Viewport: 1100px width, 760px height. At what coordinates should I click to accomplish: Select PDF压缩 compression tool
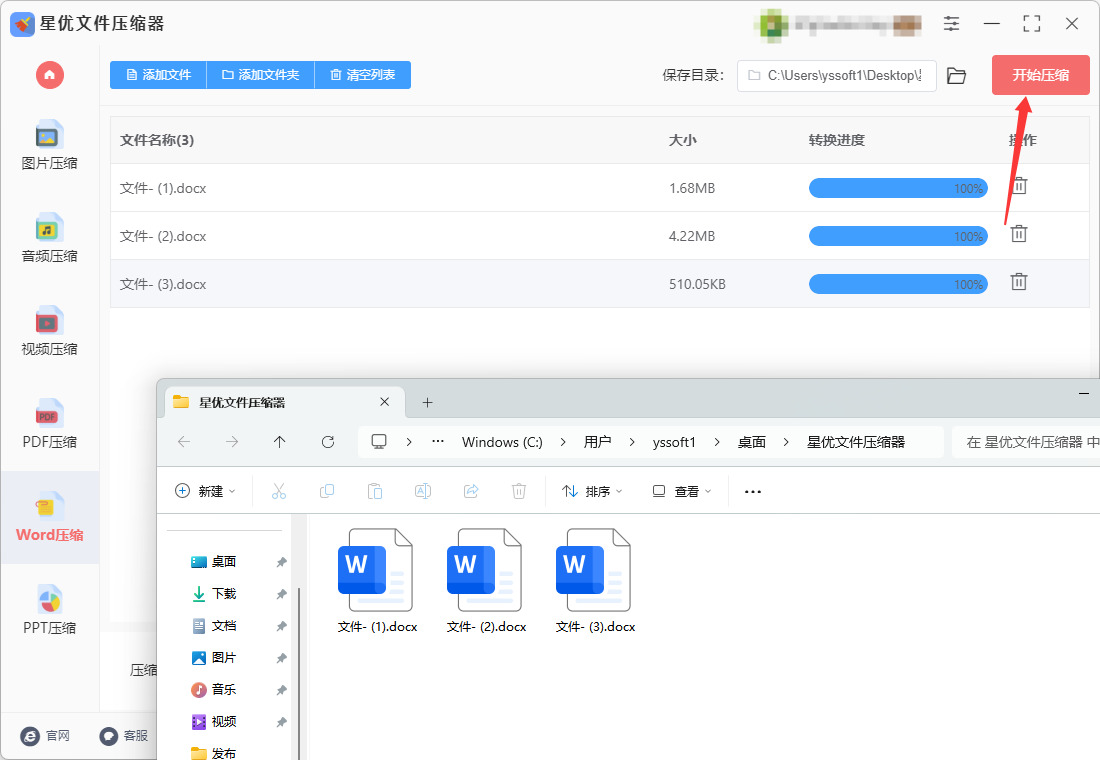[x=50, y=425]
